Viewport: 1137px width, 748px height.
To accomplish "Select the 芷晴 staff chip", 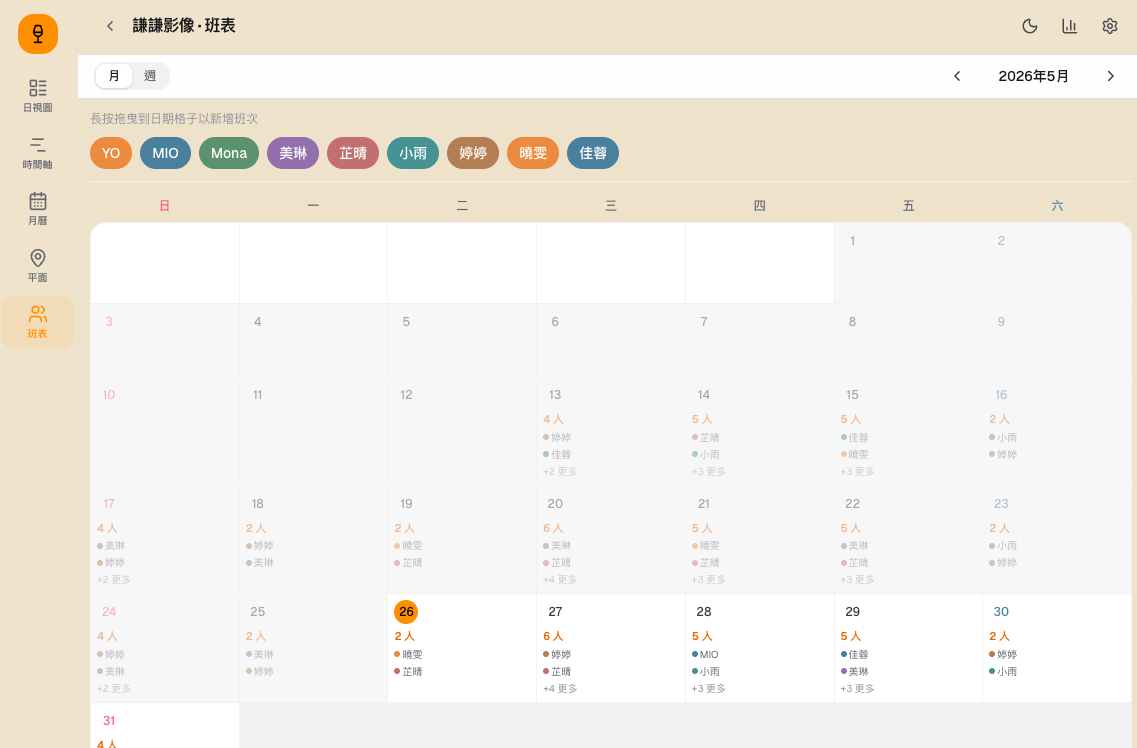I will [353, 153].
